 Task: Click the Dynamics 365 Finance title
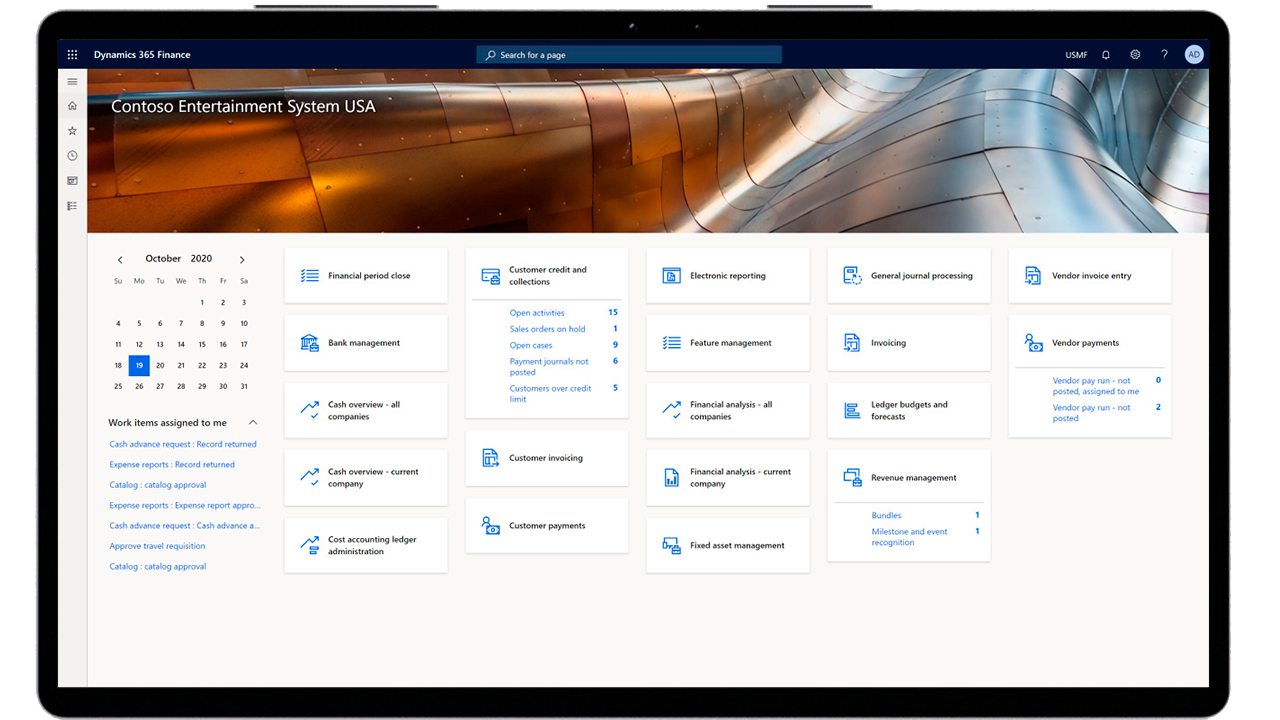click(142, 55)
